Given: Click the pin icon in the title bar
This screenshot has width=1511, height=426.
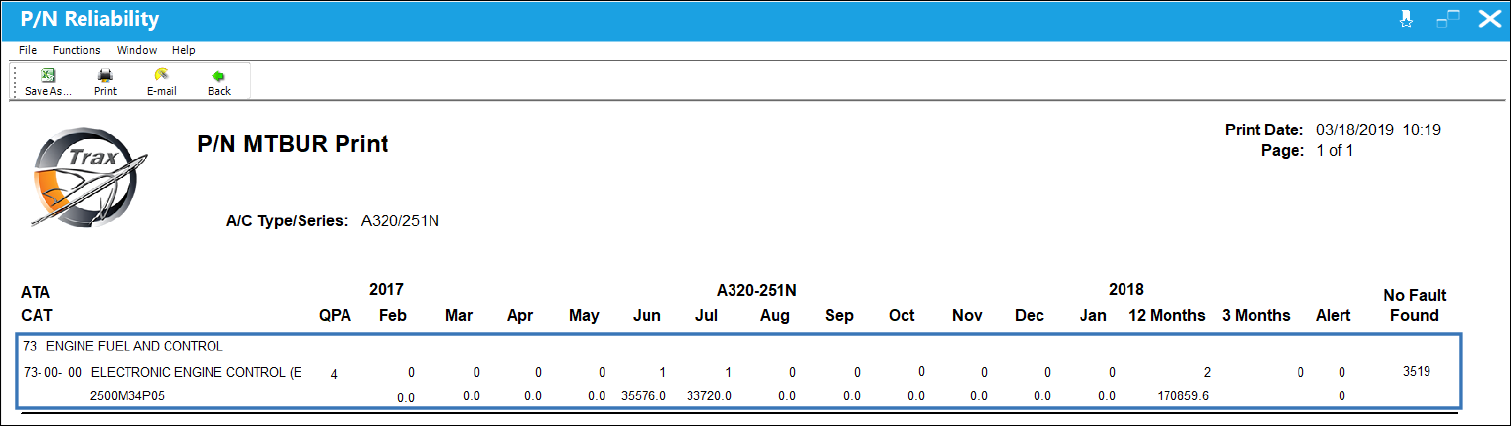Looking at the screenshot, I should point(1406,19).
